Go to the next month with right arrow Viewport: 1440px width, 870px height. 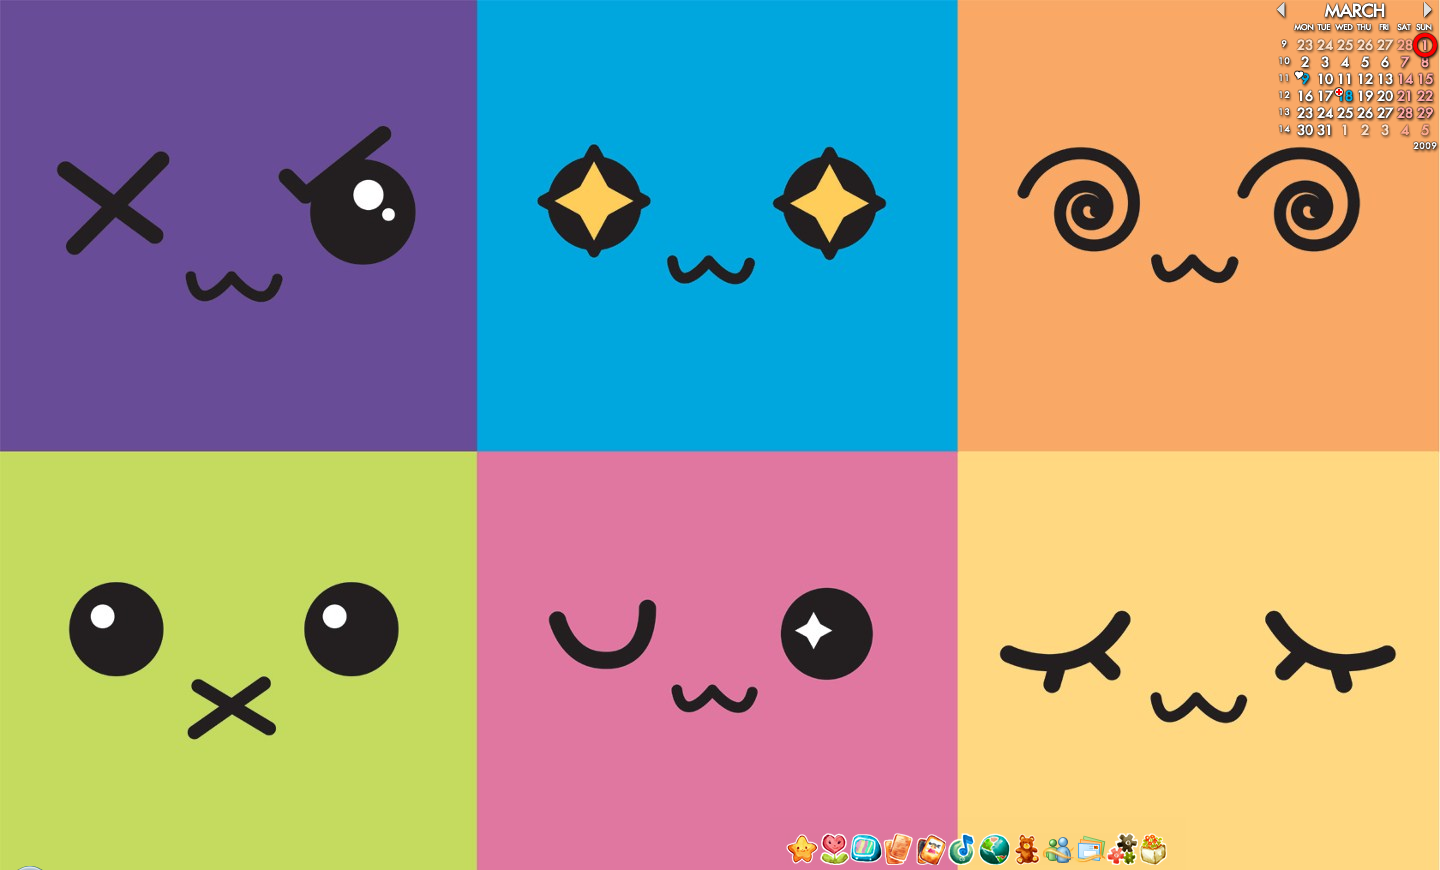tap(1427, 10)
